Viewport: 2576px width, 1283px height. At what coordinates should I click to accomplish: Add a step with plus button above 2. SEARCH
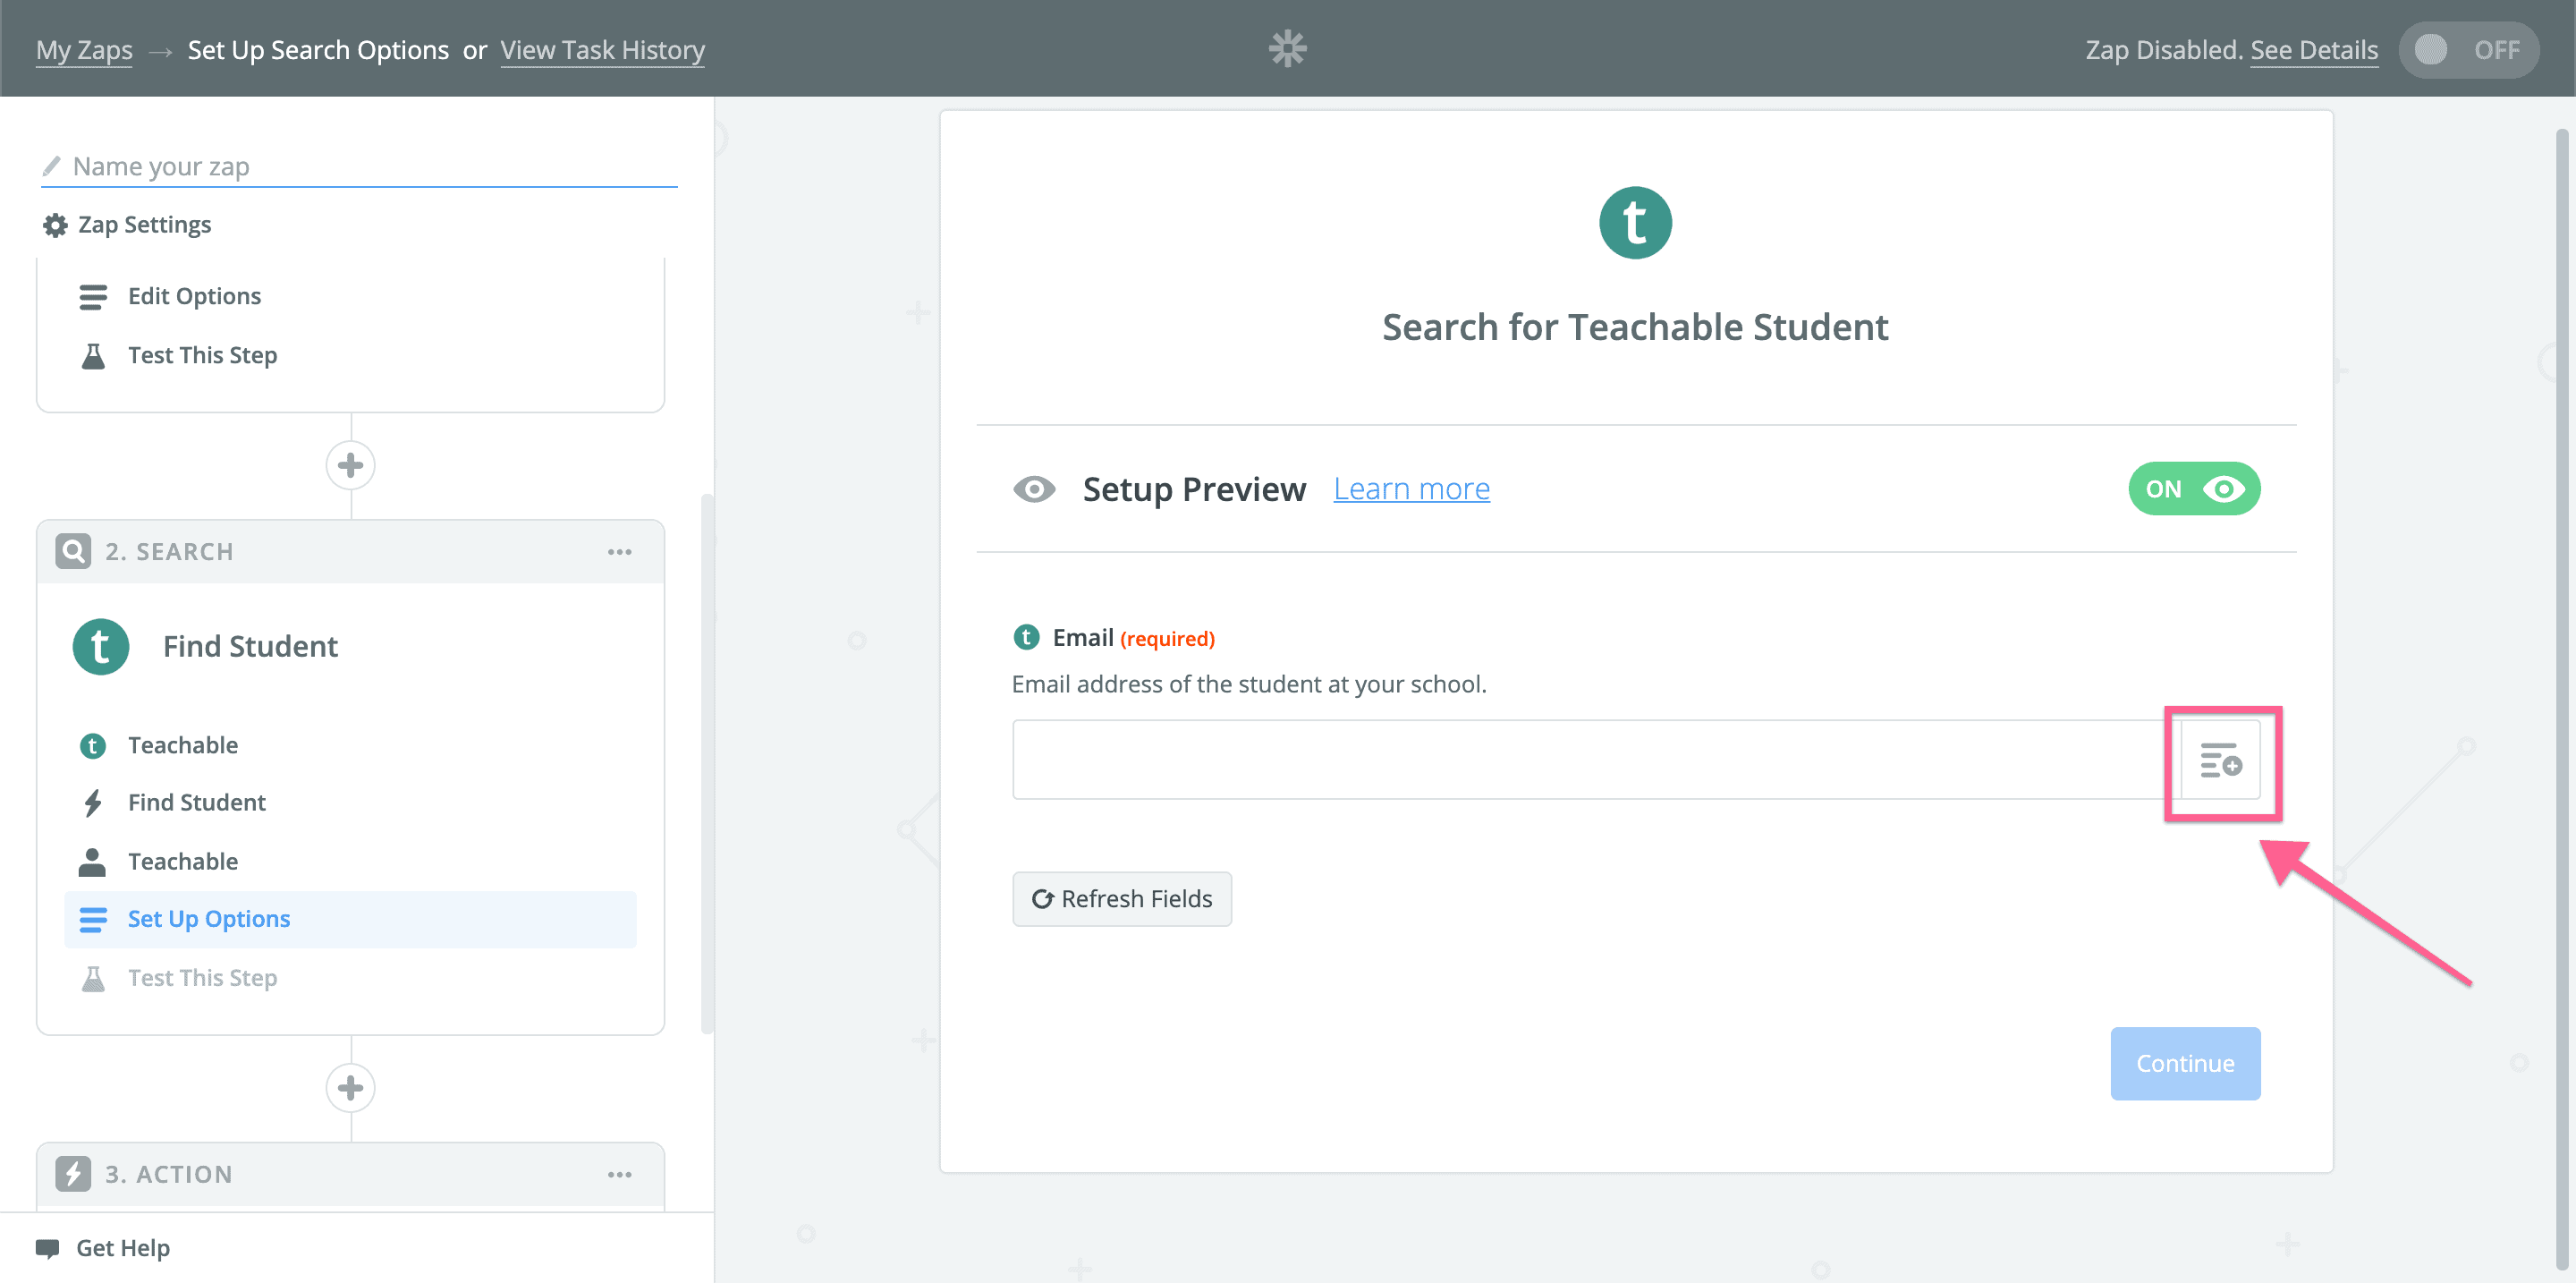click(x=350, y=465)
